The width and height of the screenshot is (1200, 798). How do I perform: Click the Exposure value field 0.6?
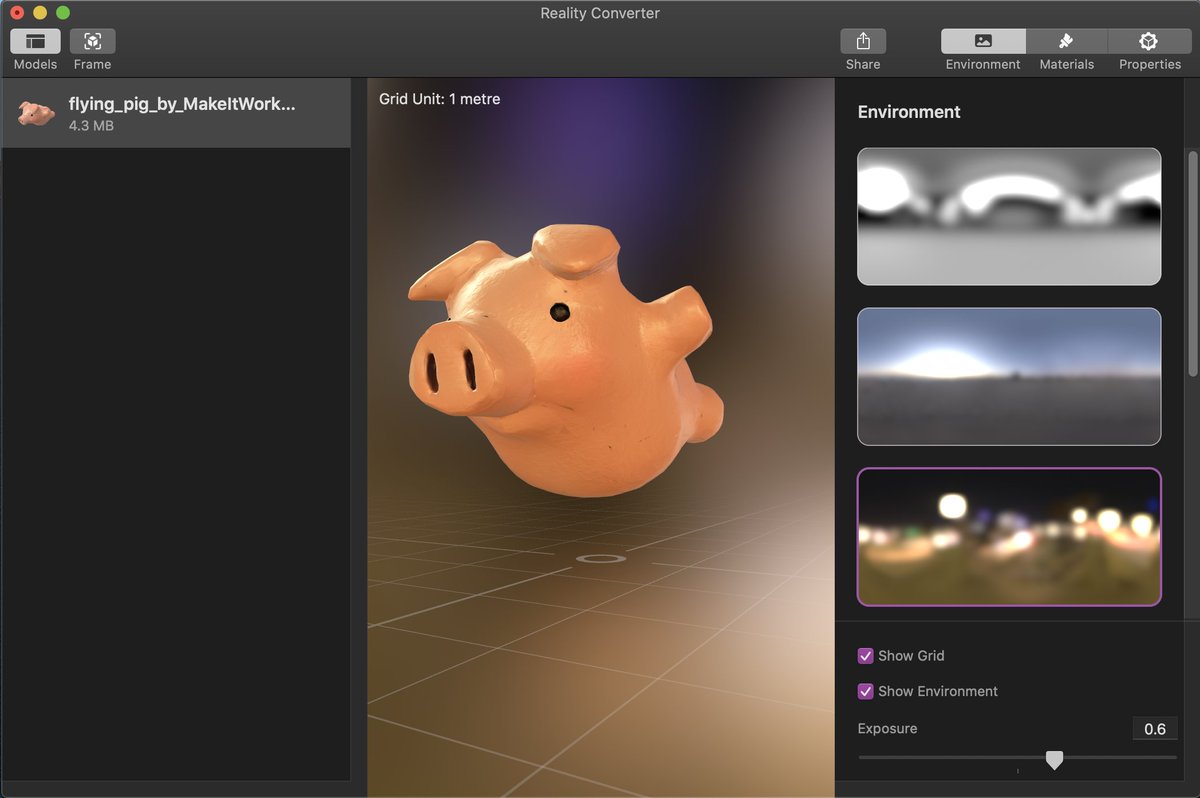(1155, 729)
